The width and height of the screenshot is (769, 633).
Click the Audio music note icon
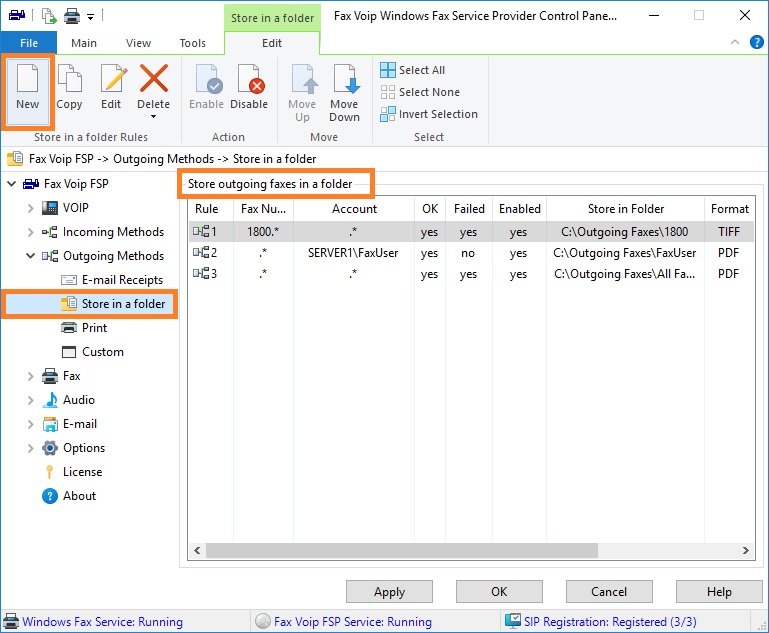(50, 400)
